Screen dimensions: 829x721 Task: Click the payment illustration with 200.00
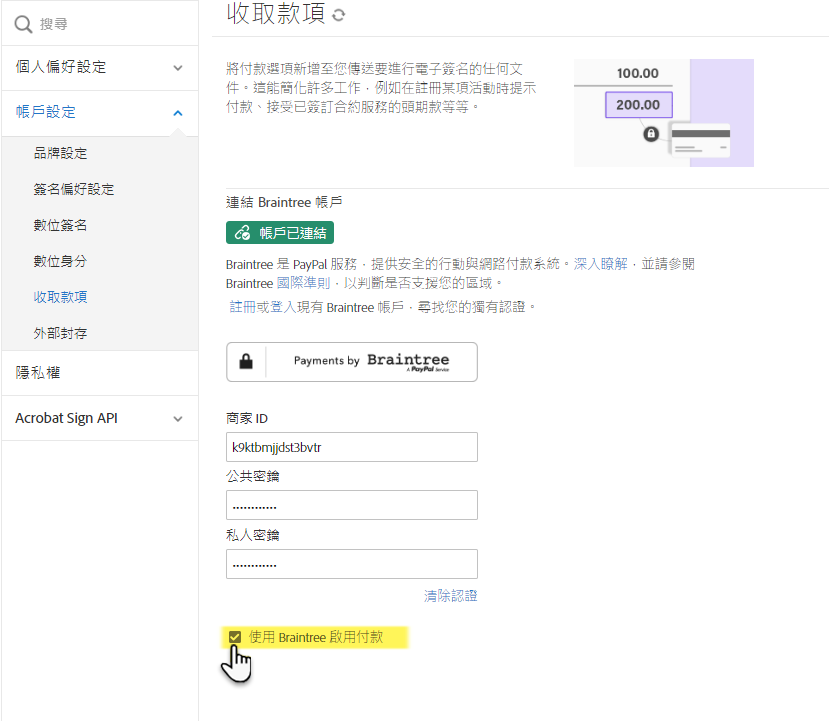pyautogui.click(x=664, y=113)
